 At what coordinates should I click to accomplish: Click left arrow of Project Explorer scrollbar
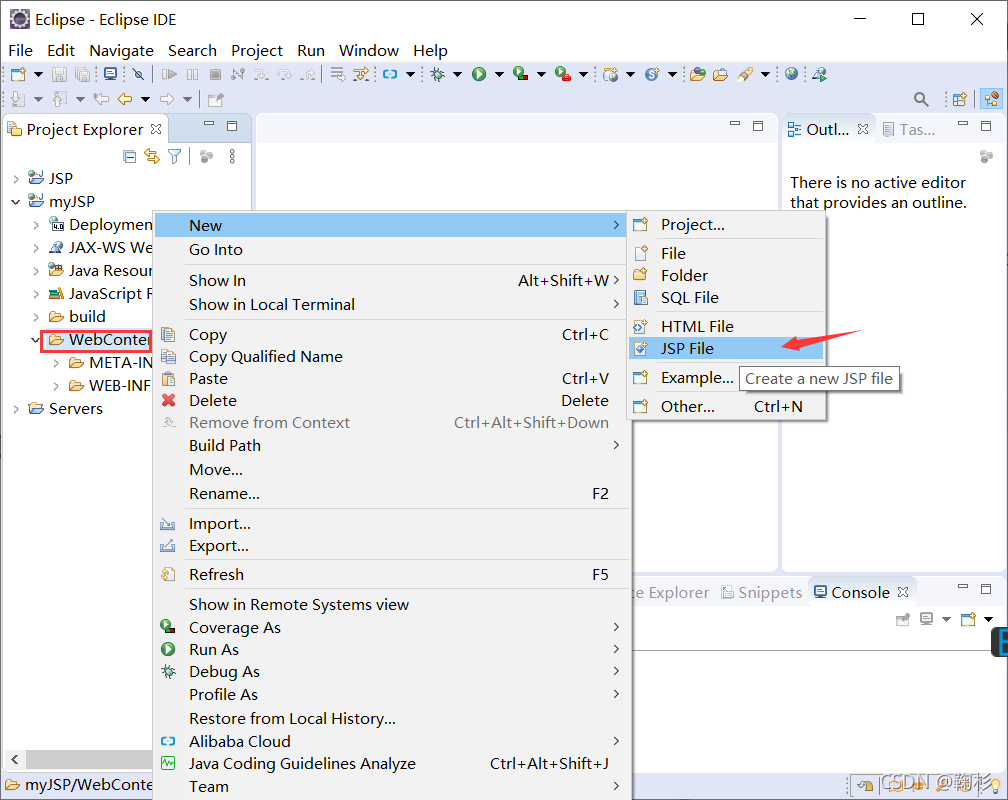click(15, 759)
